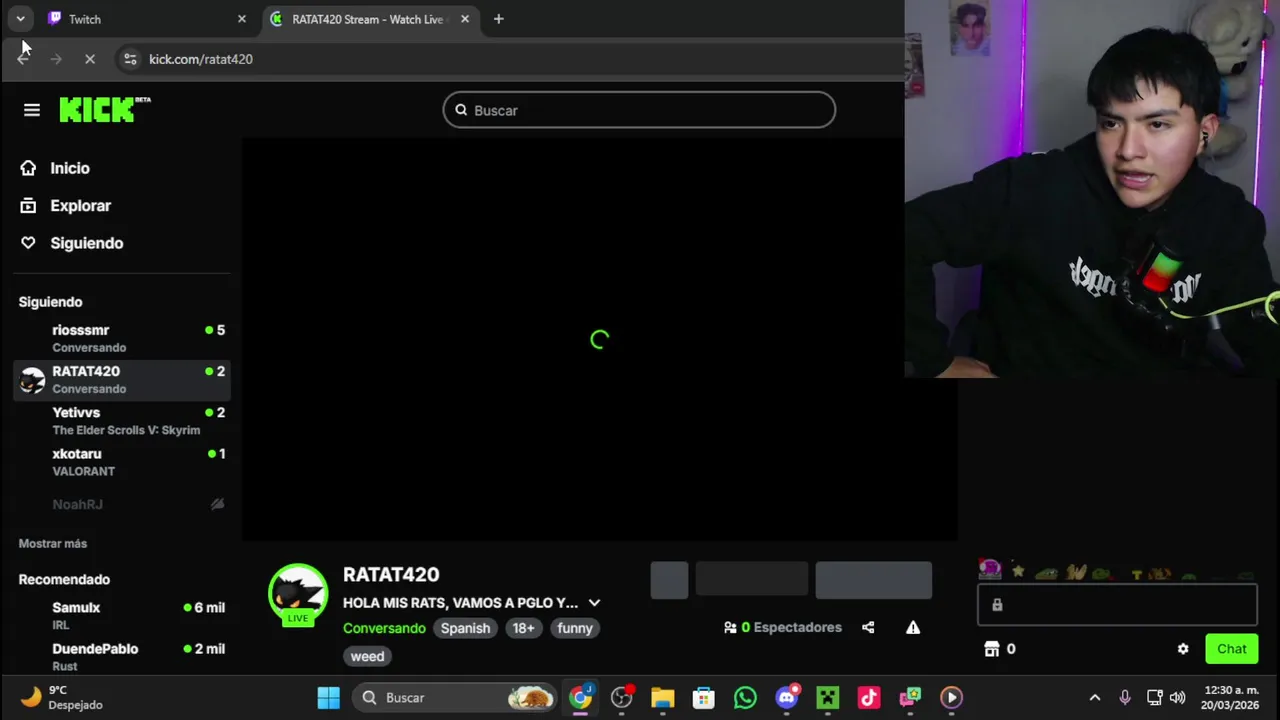Screen dimensions: 1280x720
Task: Open volume control in system tray
Action: click(x=1178, y=697)
